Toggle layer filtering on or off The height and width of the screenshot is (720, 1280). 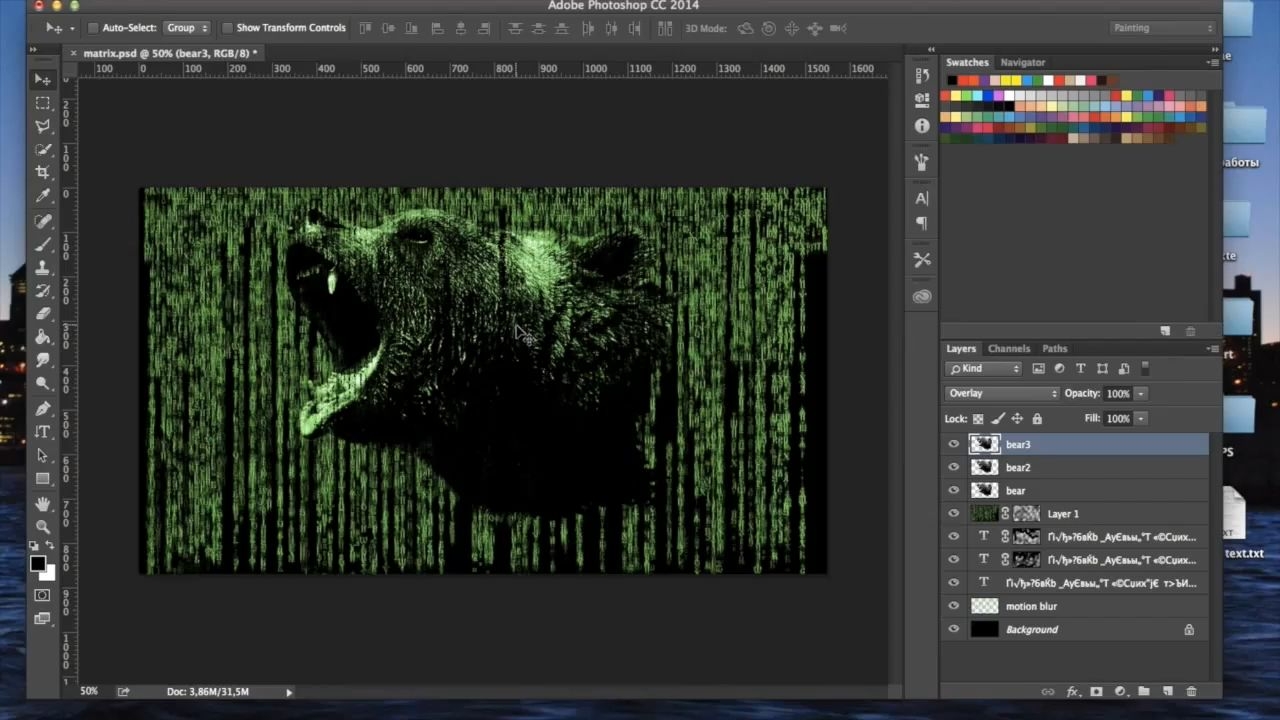[1145, 368]
